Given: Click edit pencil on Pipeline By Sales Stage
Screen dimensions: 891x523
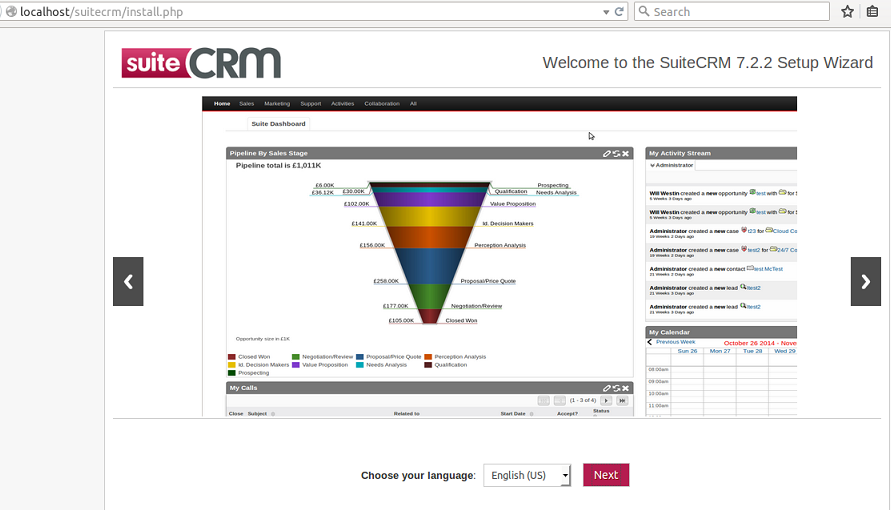Looking at the screenshot, I should [x=607, y=153].
